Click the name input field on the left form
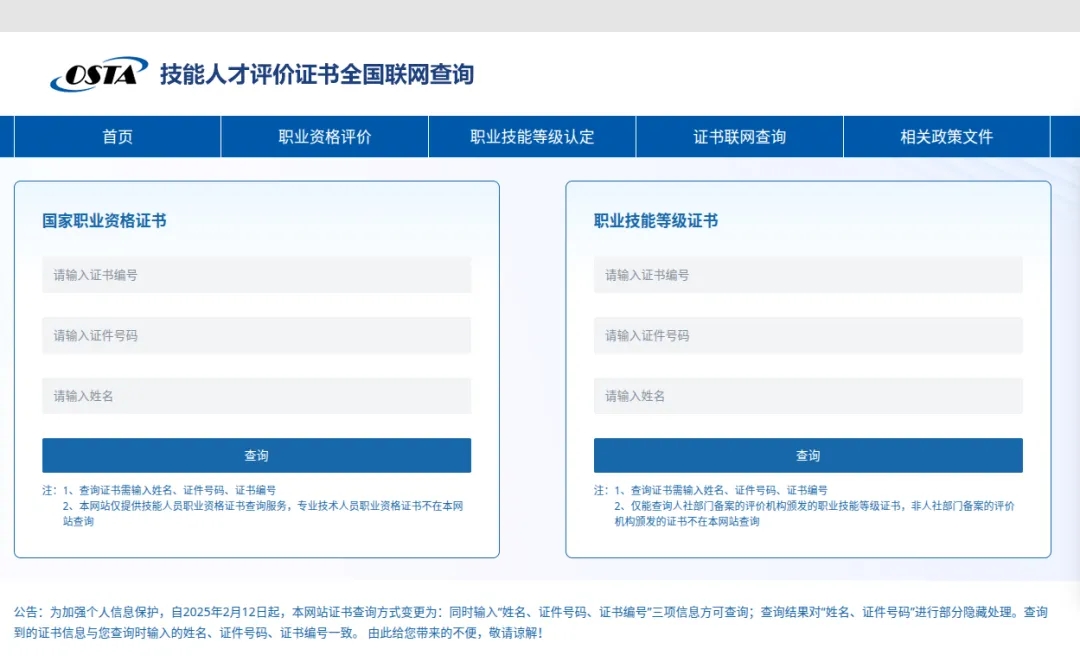 [257, 395]
